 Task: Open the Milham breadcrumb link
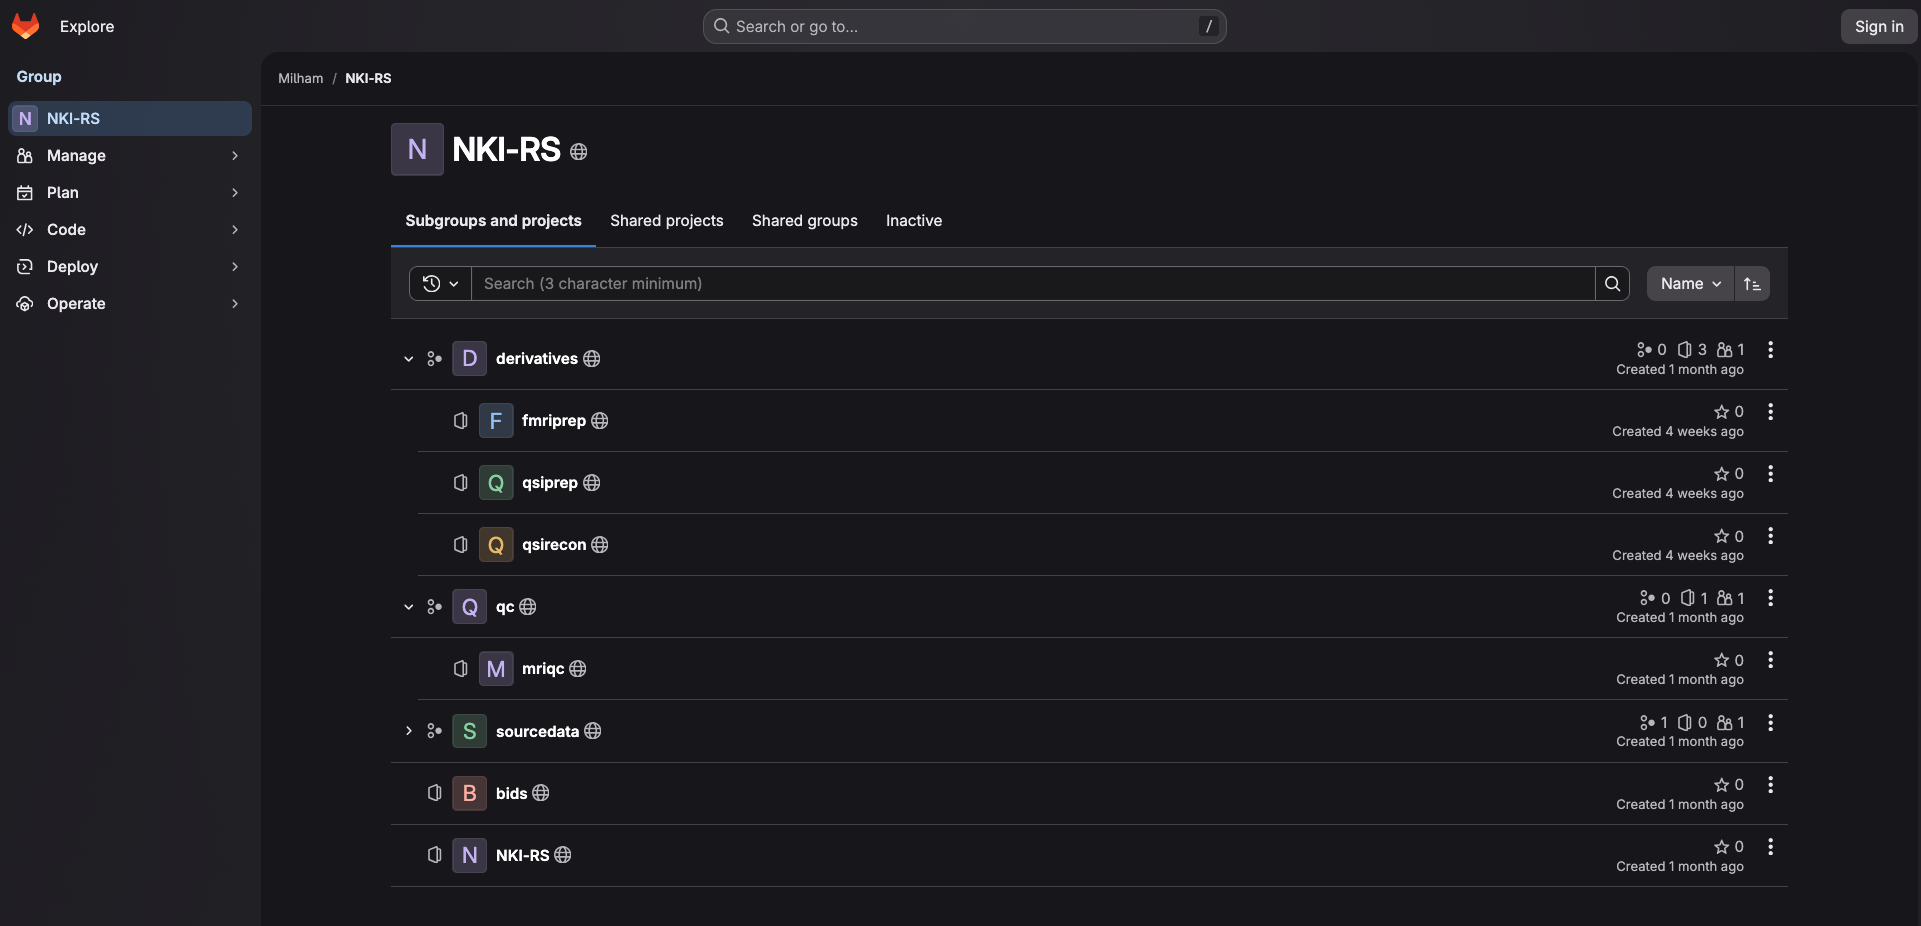(x=301, y=79)
